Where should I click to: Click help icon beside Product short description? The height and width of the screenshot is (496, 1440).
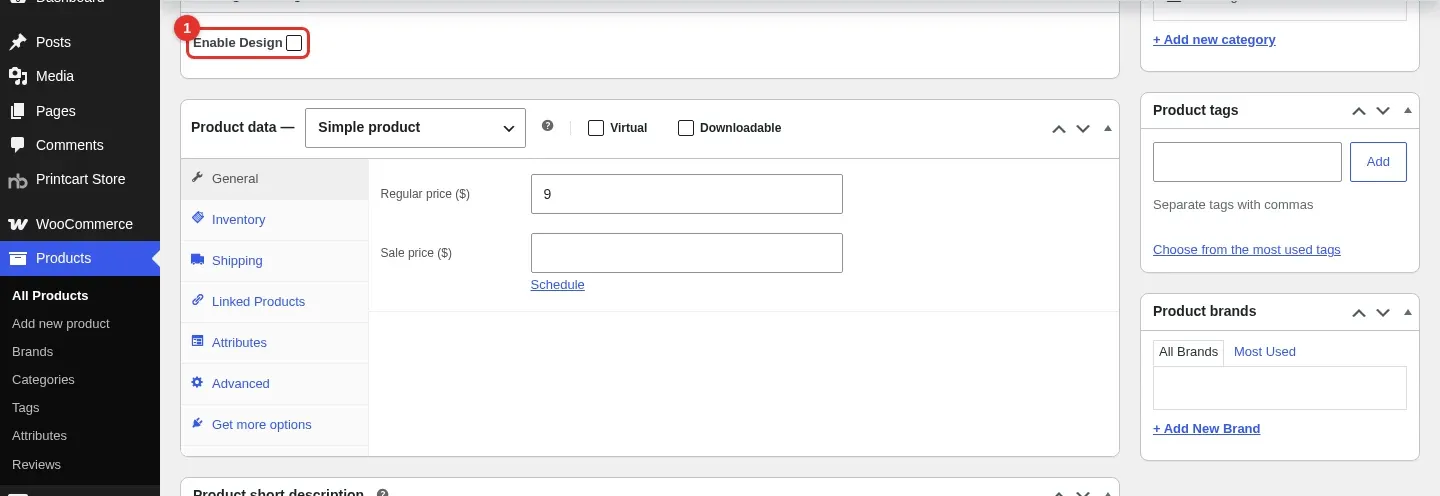click(382, 493)
